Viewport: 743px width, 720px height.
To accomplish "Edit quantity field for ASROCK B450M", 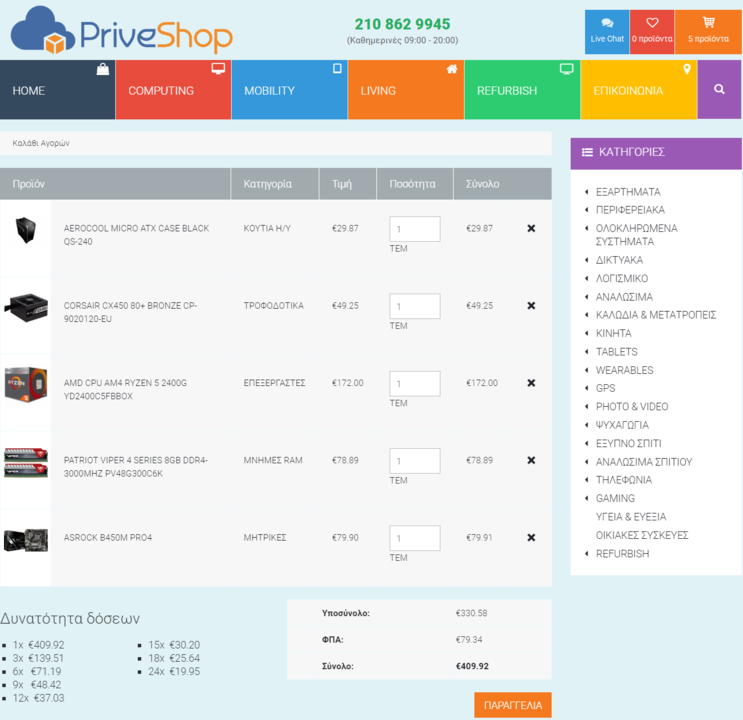I will click(415, 538).
